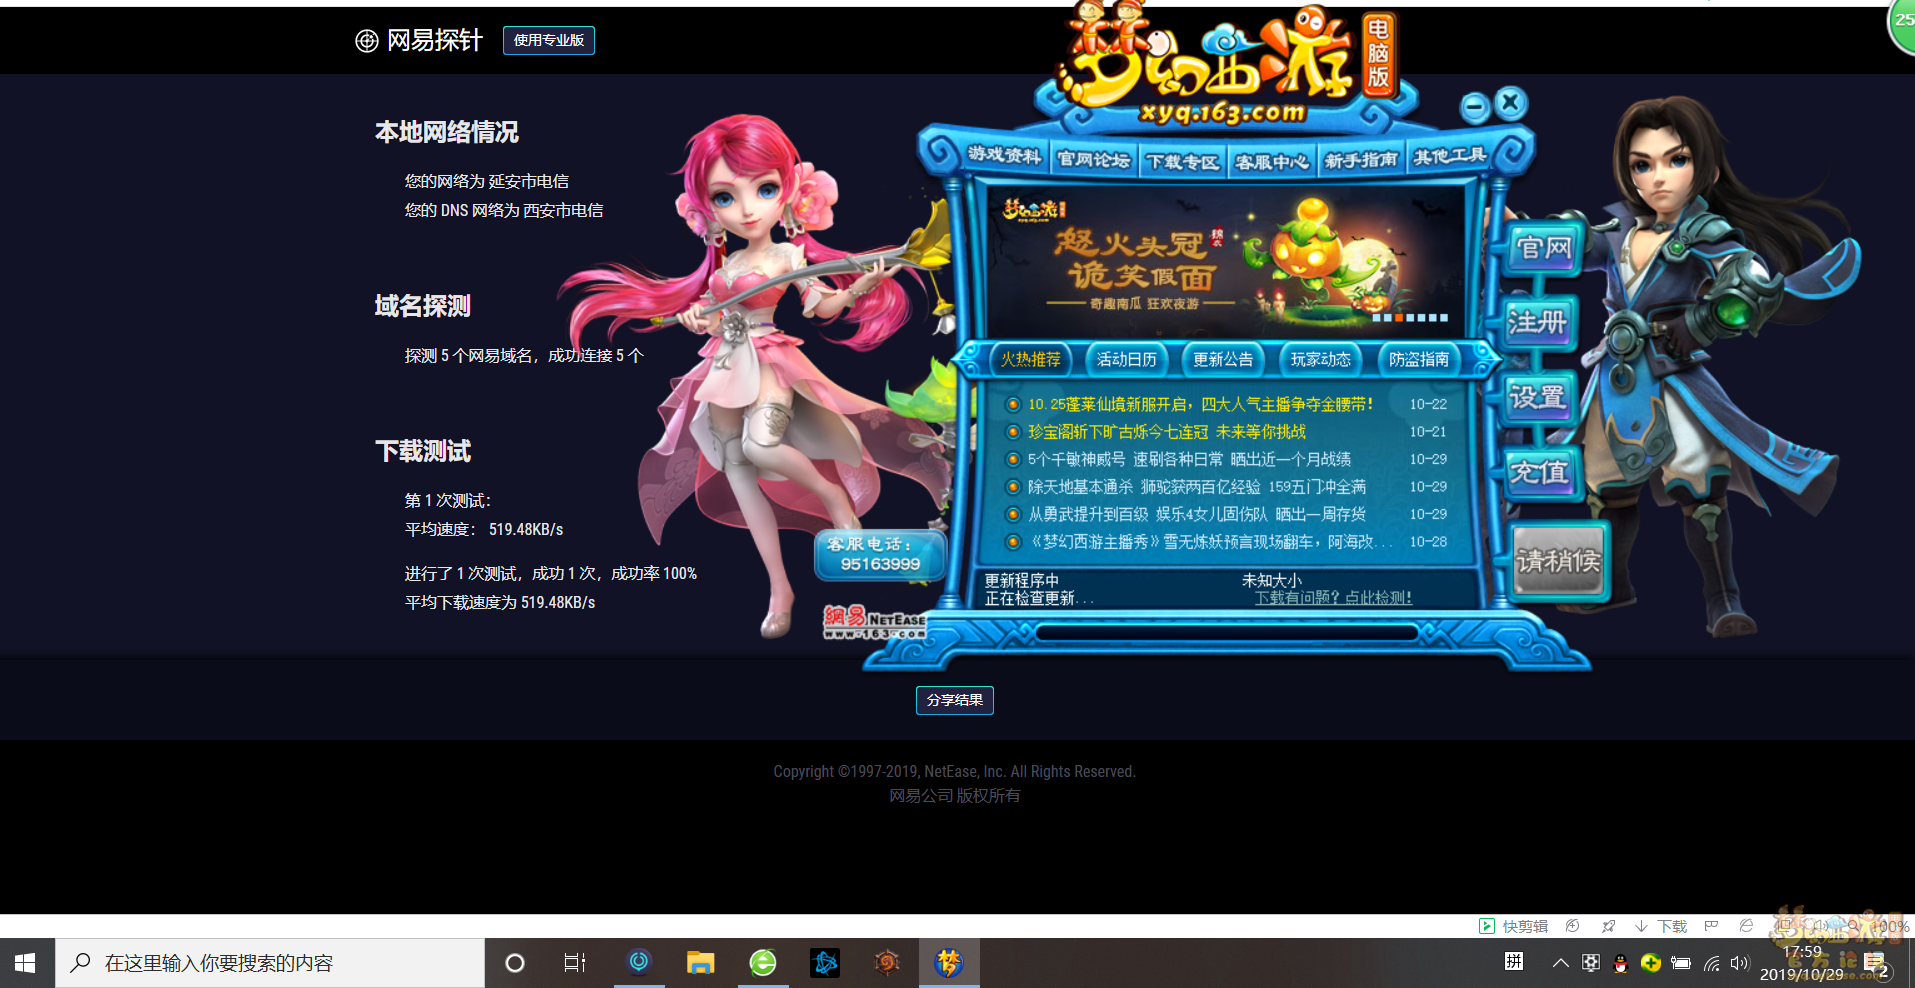The image size is (1915, 988).
Task: Open news 10.25蓬莱仙境新服开启
Action: [1200, 404]
